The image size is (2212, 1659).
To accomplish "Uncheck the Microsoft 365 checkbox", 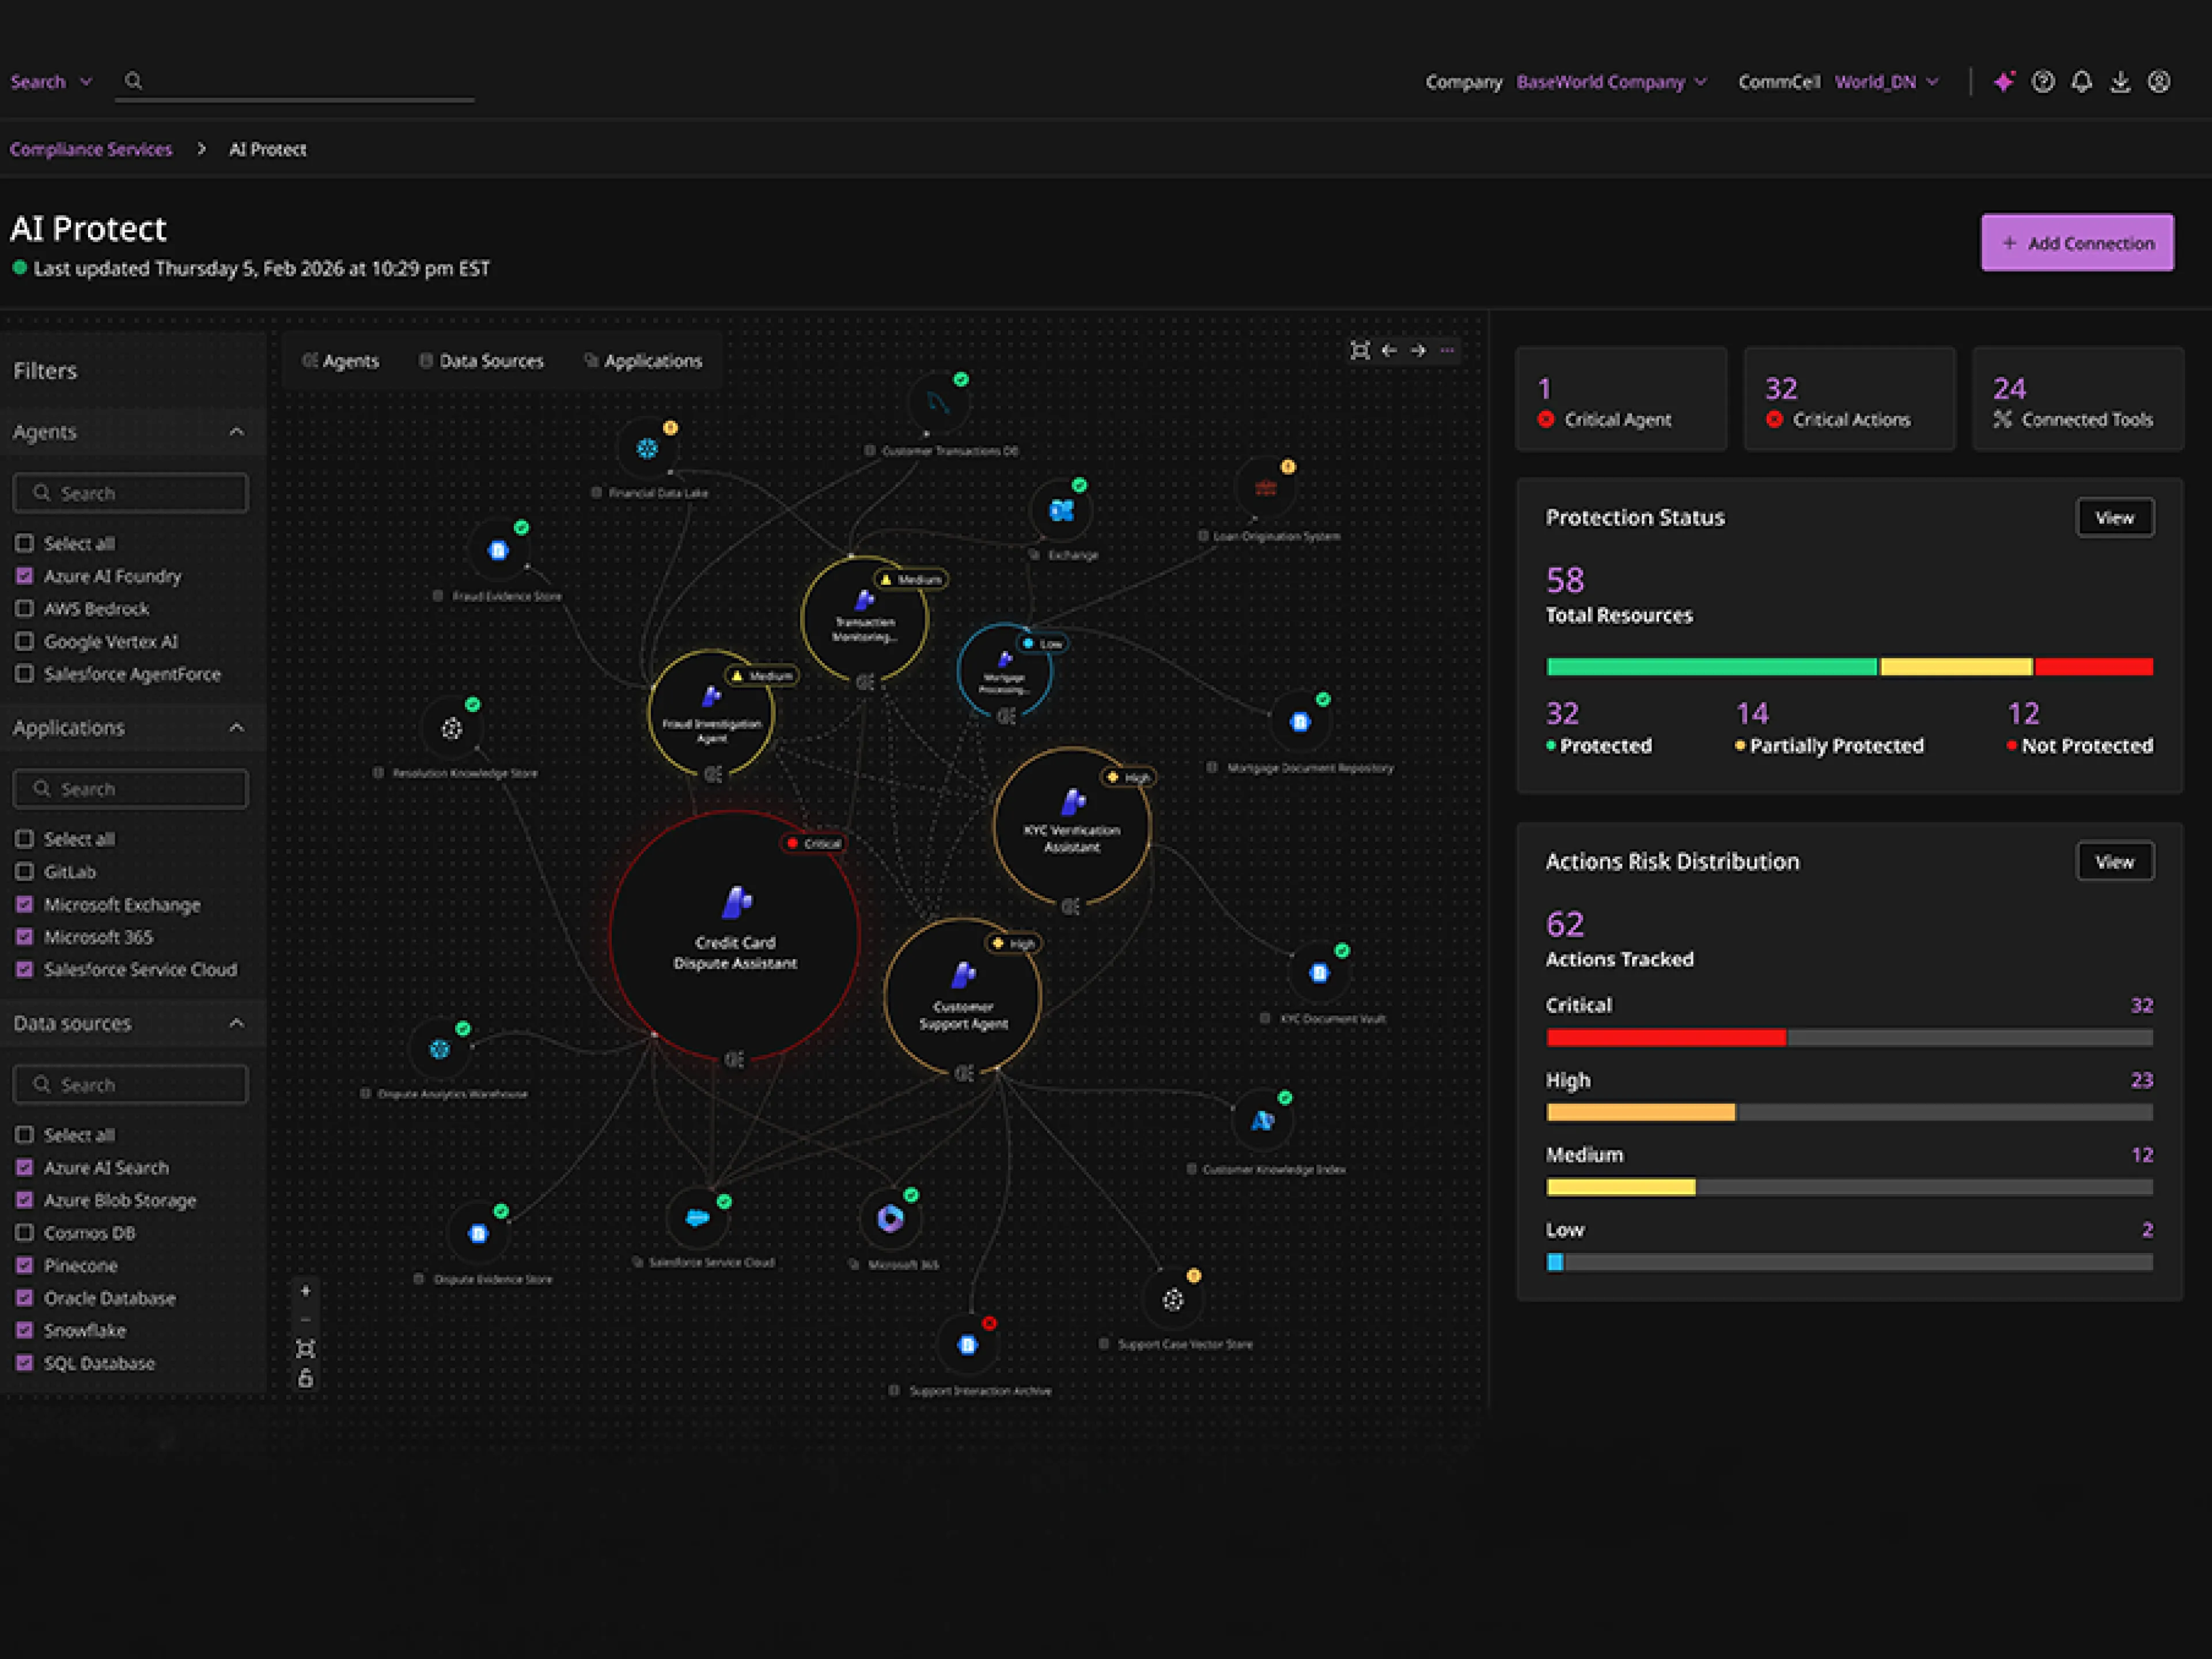I will pos(25,937).
